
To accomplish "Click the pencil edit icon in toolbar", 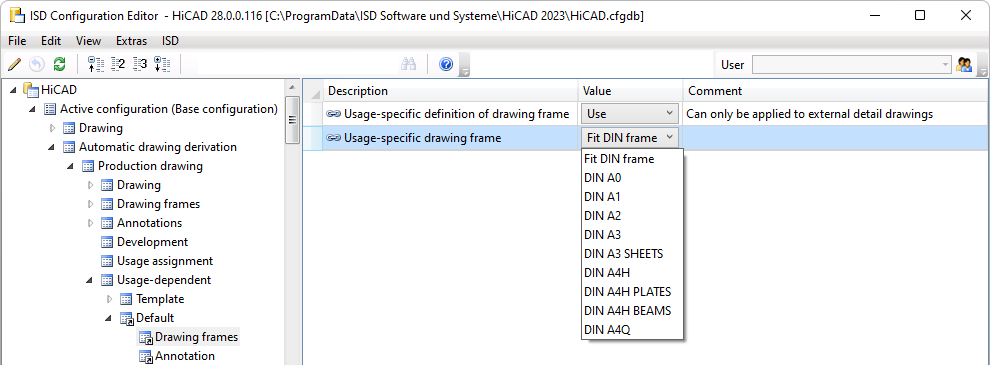I will [x=15, y=64].
